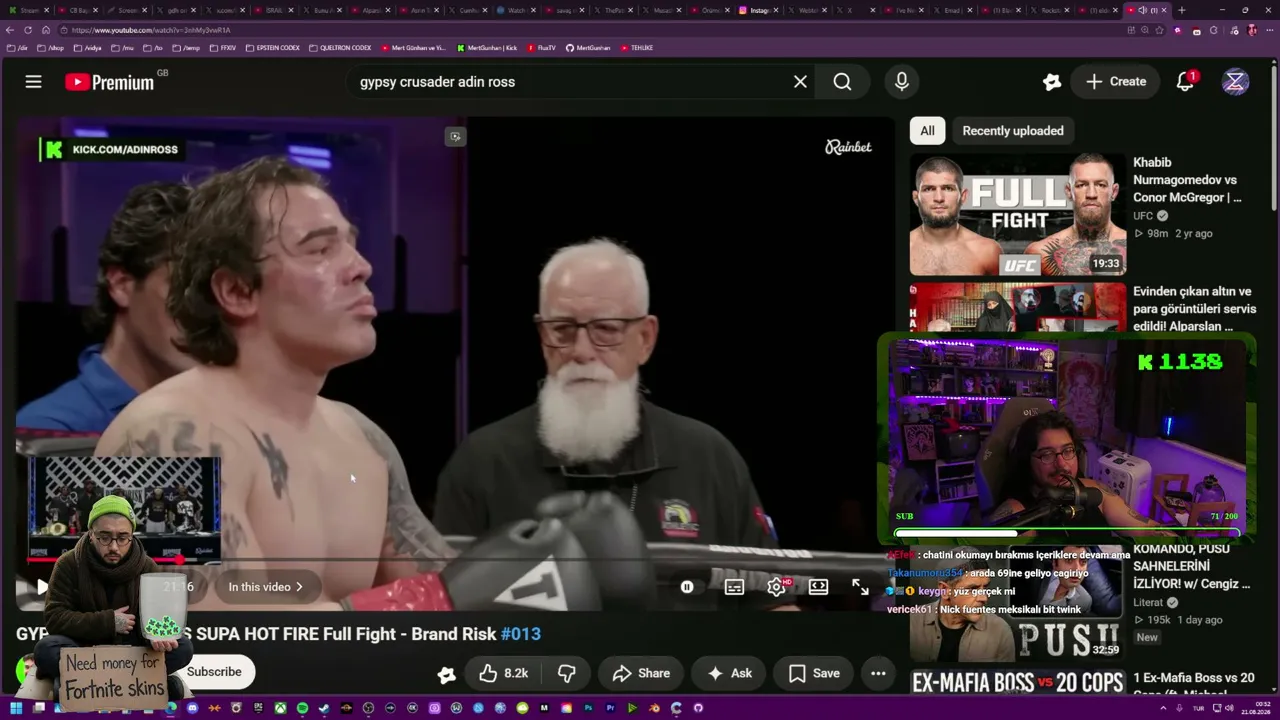
Task: Open player settings gear
Action: pos(776,587)
